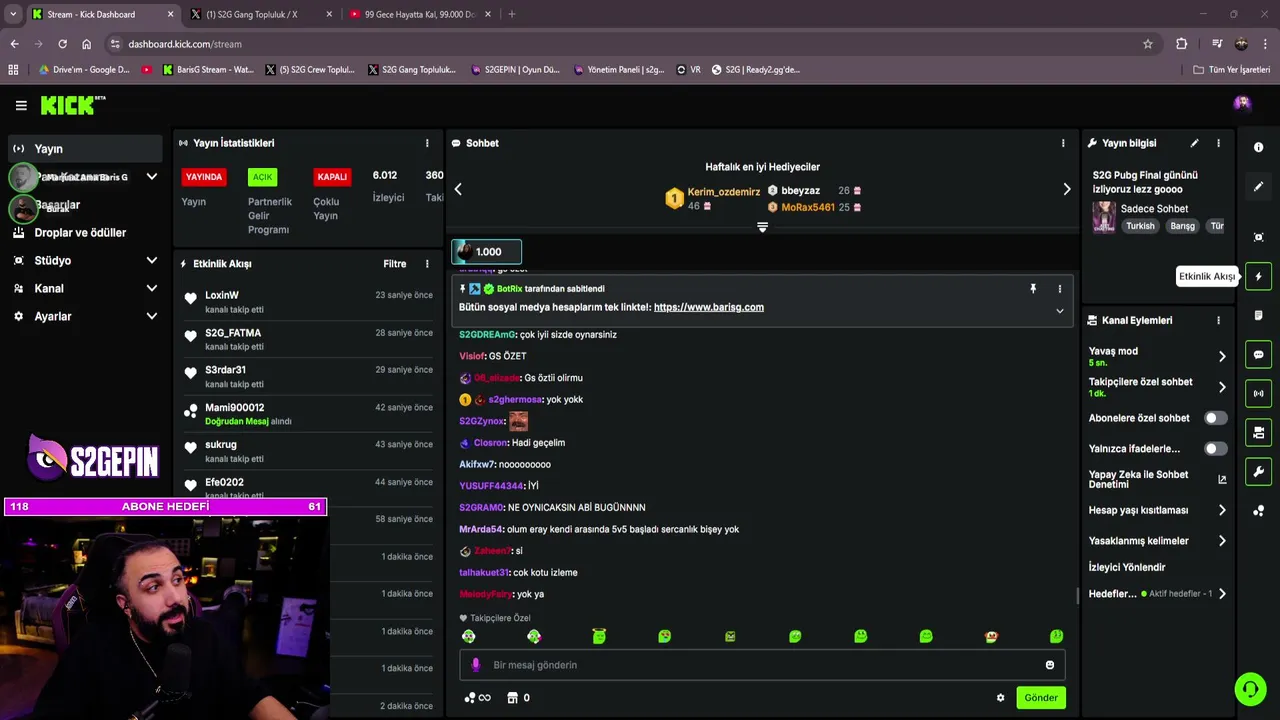Open a new browser tab
Screen dimensions: 1280x720
pos(512,14)
